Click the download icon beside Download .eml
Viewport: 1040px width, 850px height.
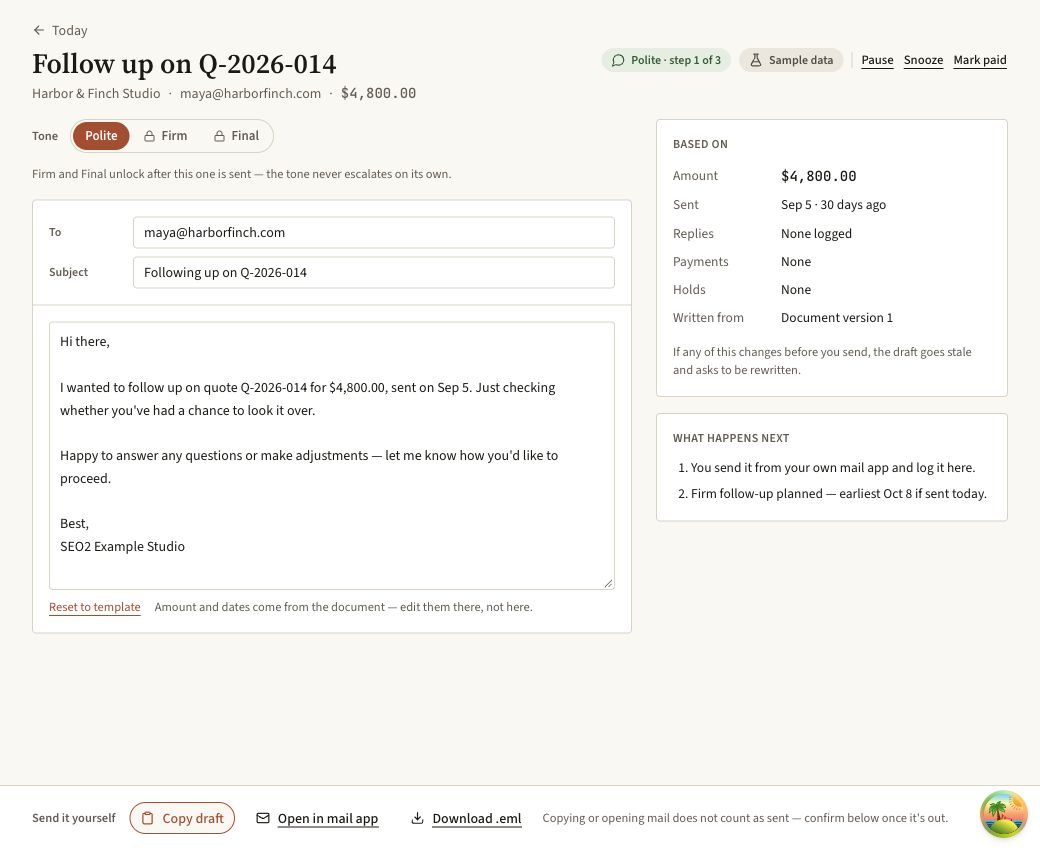click(417, 818)
